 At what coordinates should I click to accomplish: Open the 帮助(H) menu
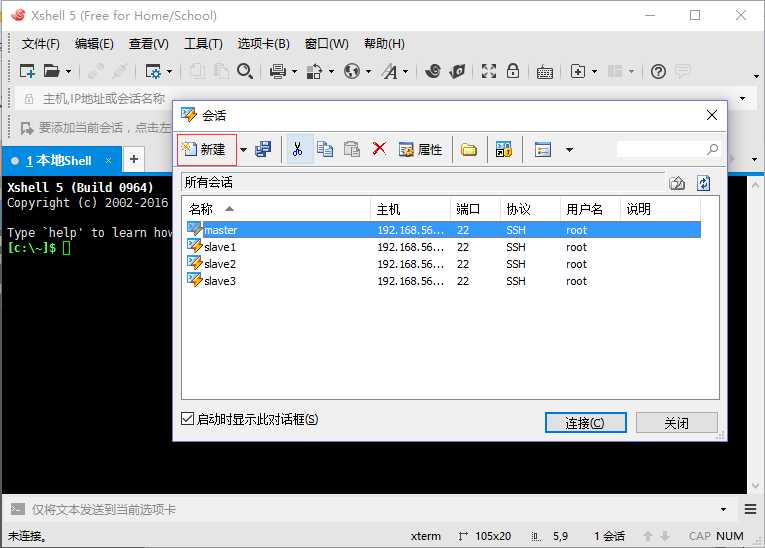(384, 44)
